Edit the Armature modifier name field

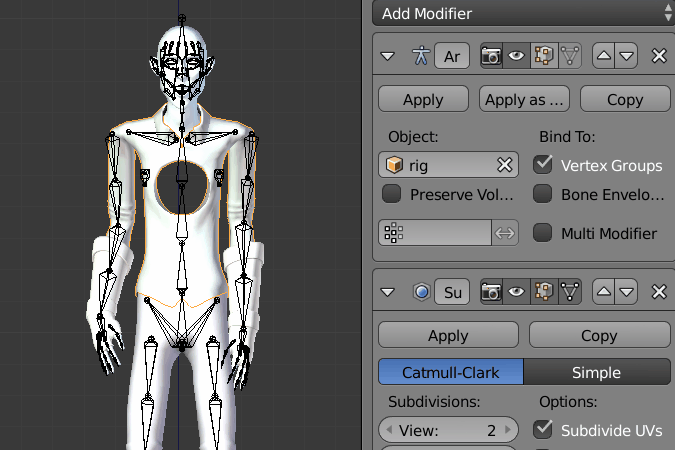click(452, 56)
